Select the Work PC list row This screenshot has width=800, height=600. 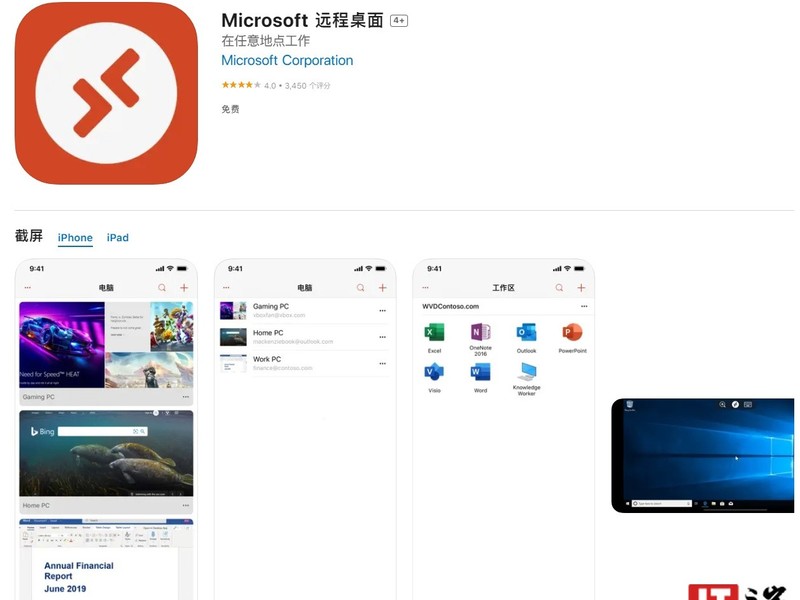click(x=304, y=363)
